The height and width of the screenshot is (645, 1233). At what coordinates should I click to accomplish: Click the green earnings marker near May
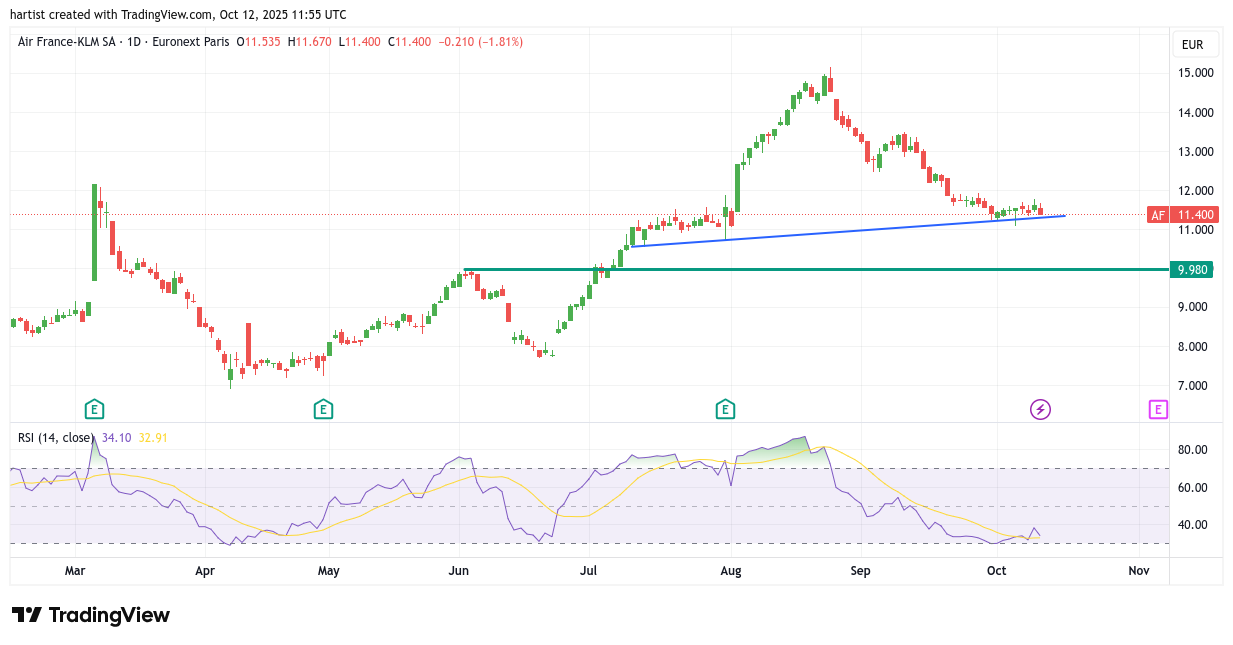[323, 409]
